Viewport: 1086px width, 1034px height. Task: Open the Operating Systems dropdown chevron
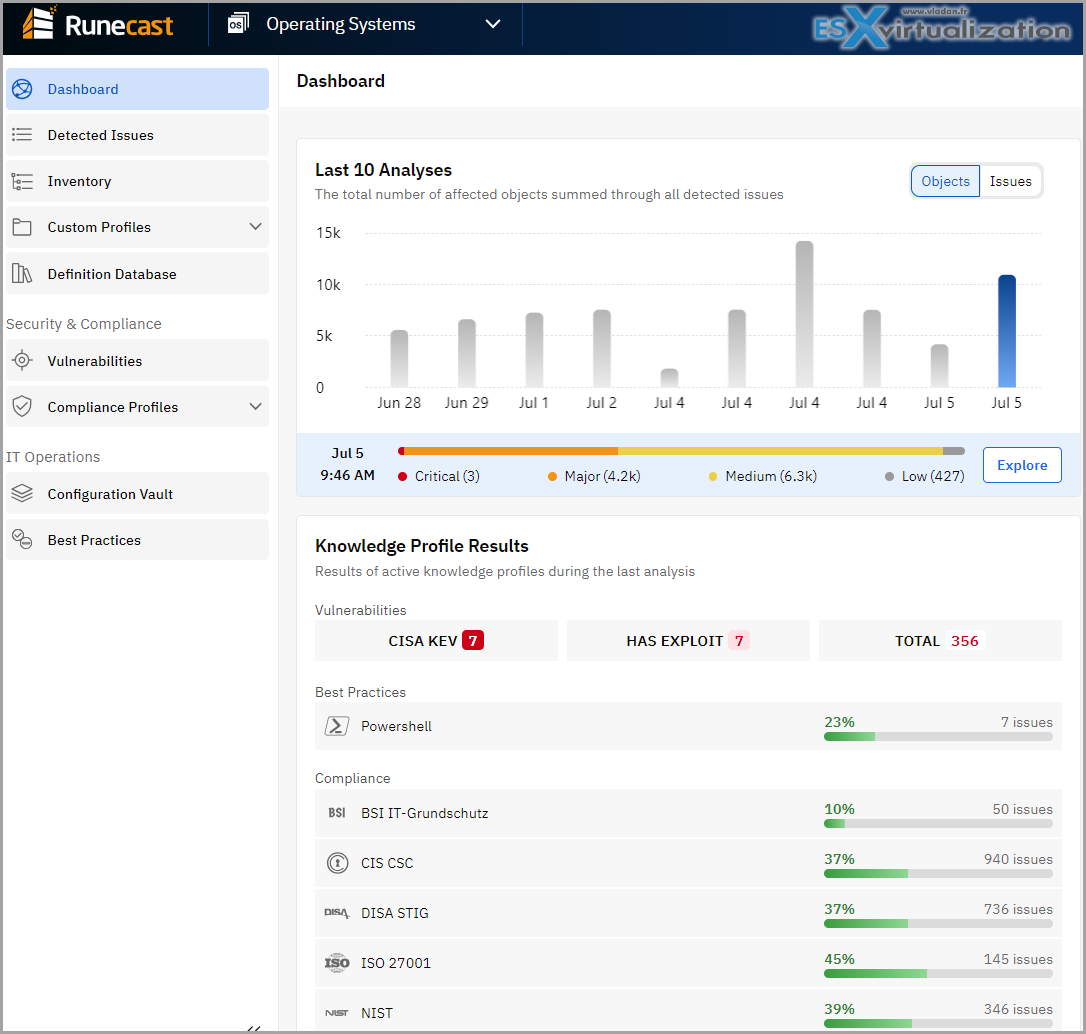[x=492, y=24]
